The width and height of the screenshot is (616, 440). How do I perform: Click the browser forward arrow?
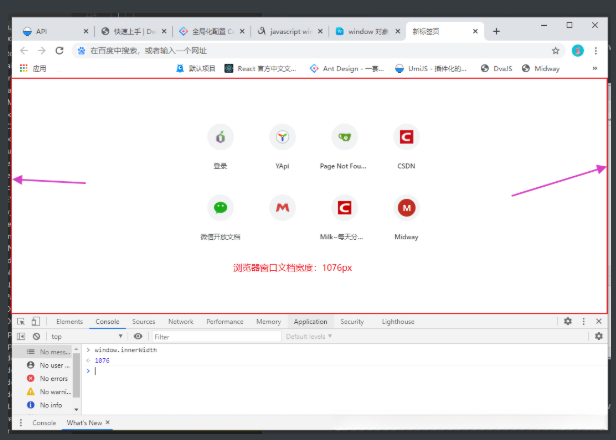pyautogui.click(x=42, y=51)
